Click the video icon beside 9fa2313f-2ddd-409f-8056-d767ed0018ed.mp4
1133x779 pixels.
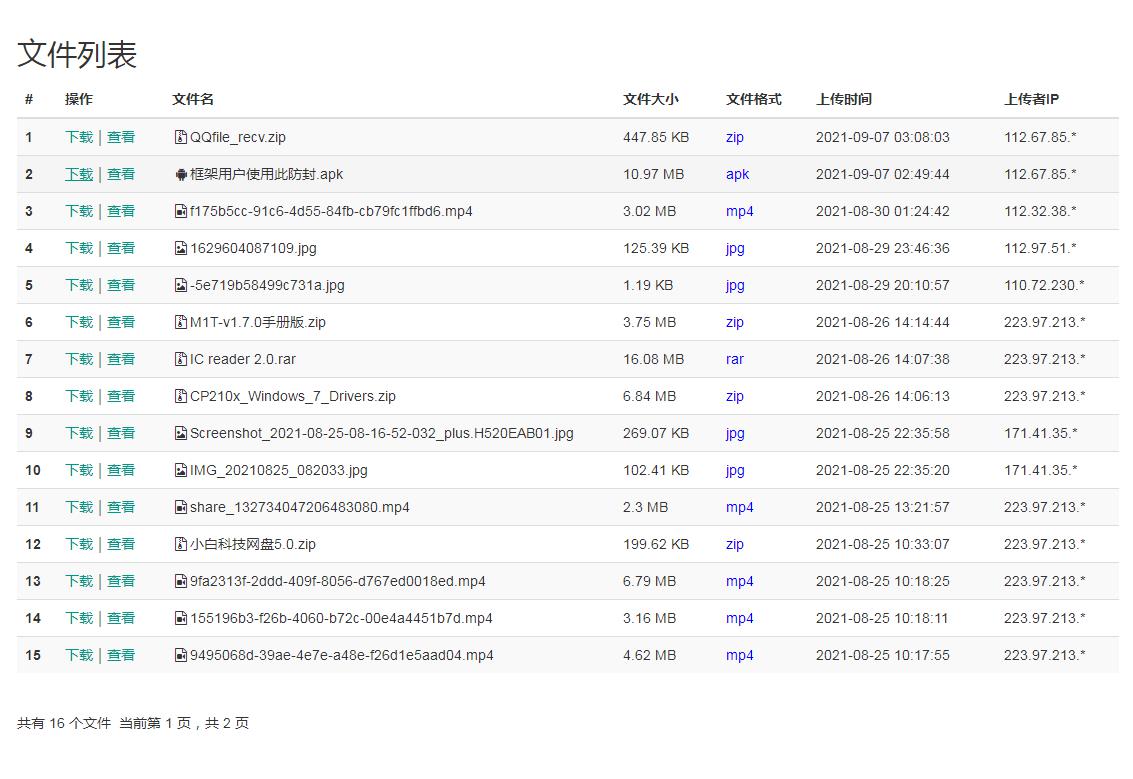(181, 581)
